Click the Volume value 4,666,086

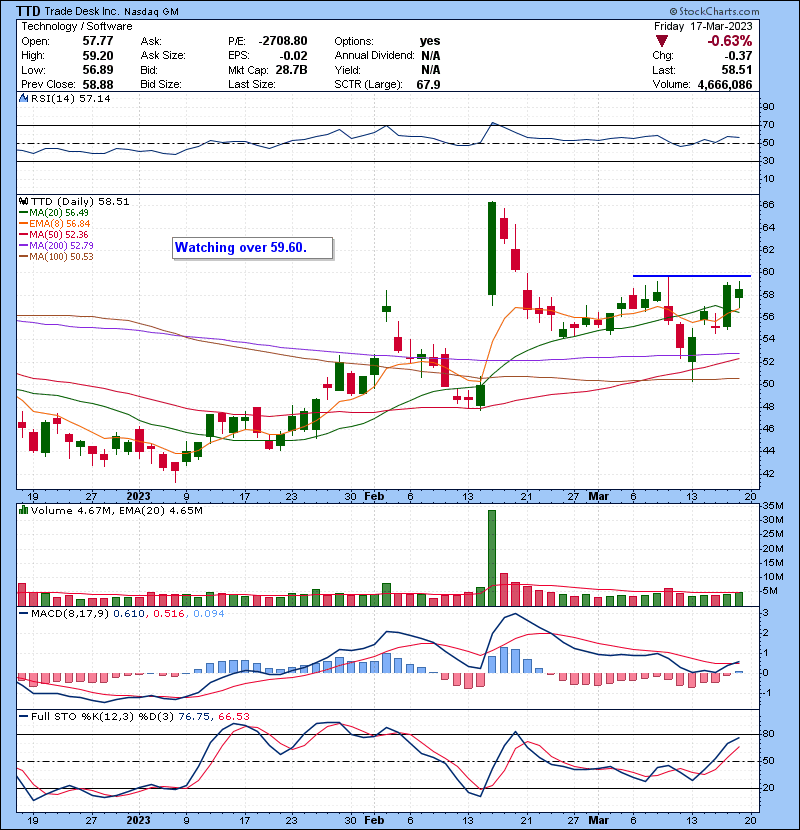(x=725, y=84)
